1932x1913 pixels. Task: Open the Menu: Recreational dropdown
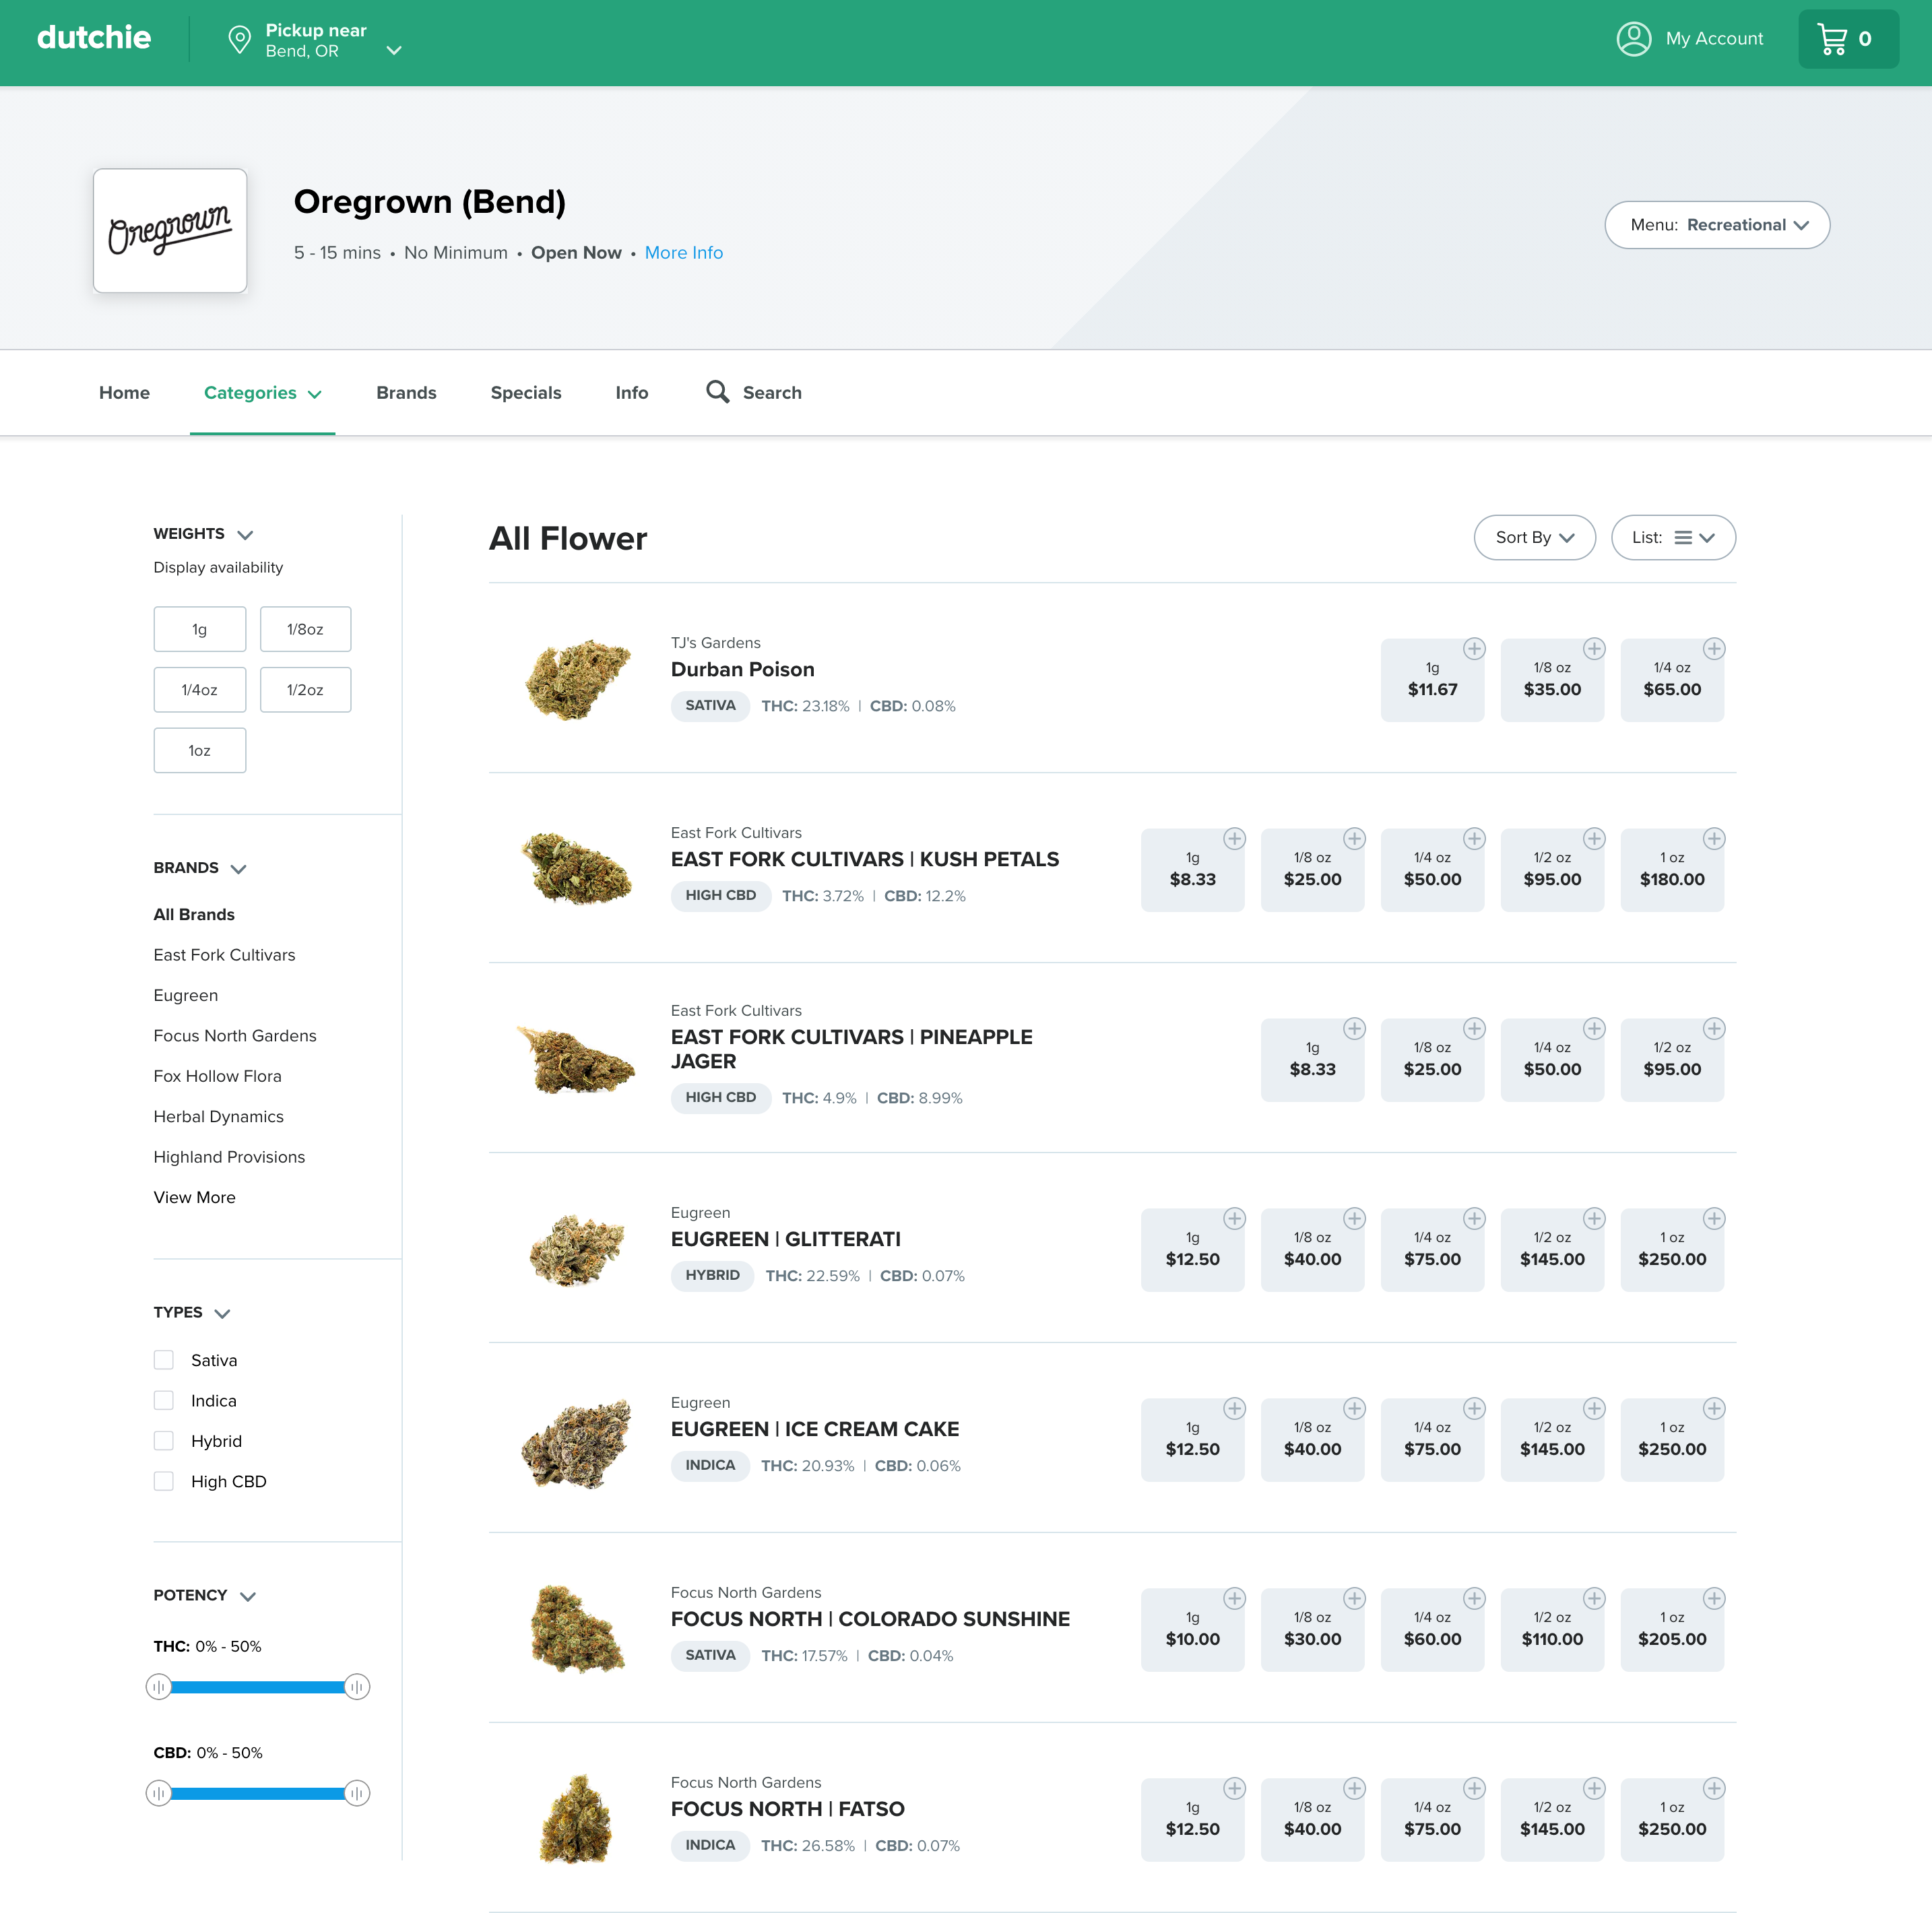[1717, 225]
